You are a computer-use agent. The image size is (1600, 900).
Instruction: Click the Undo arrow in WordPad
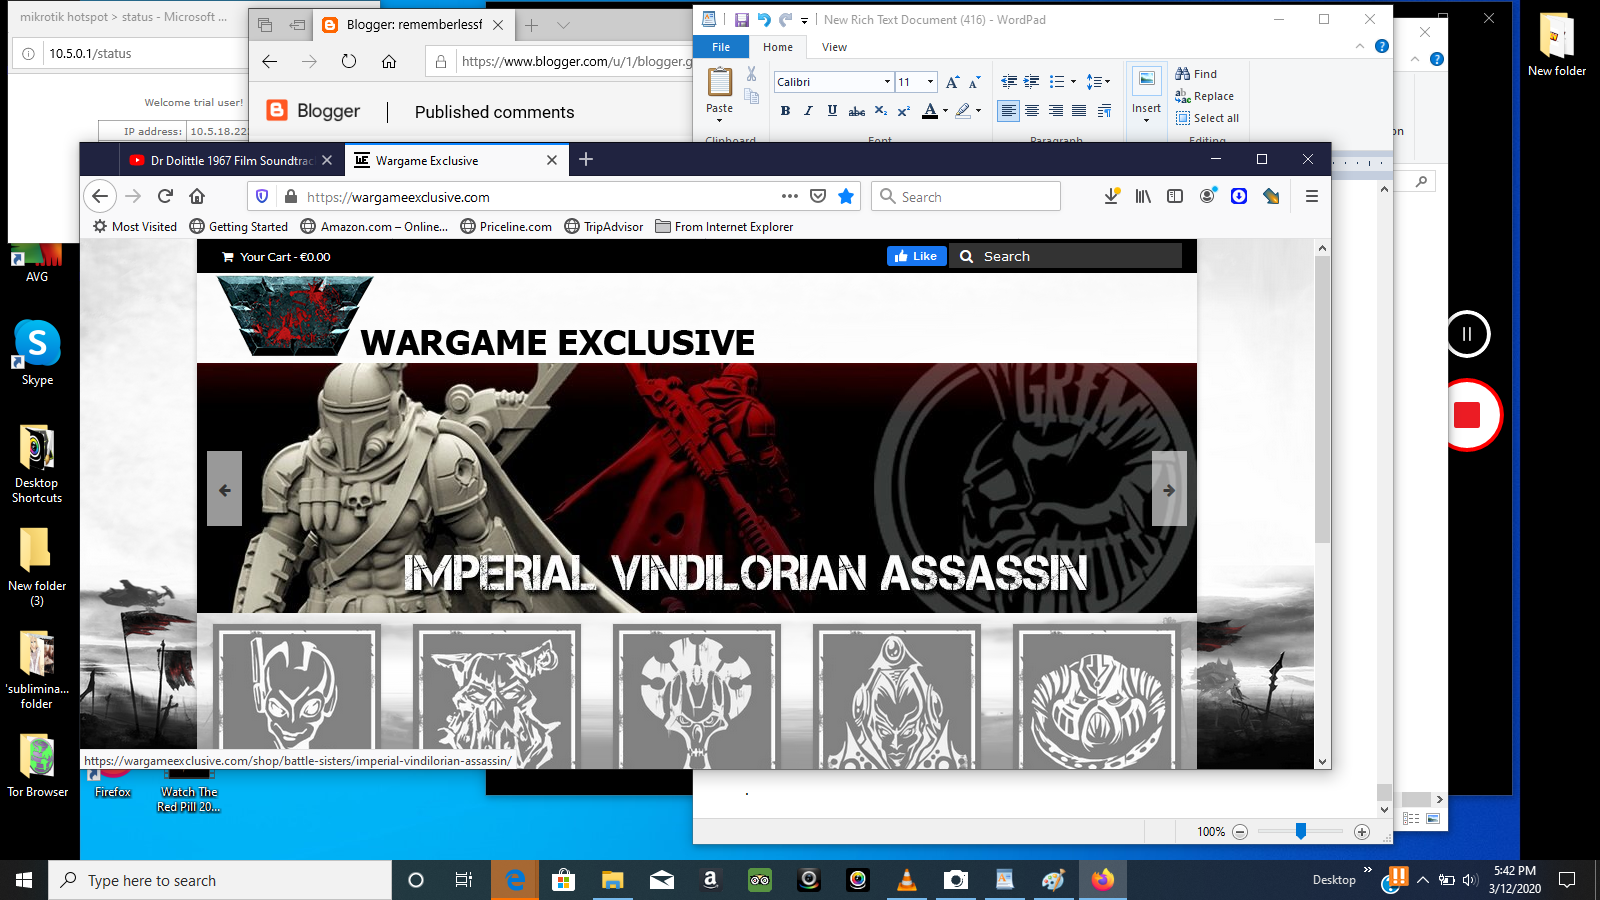coord(764,20)
